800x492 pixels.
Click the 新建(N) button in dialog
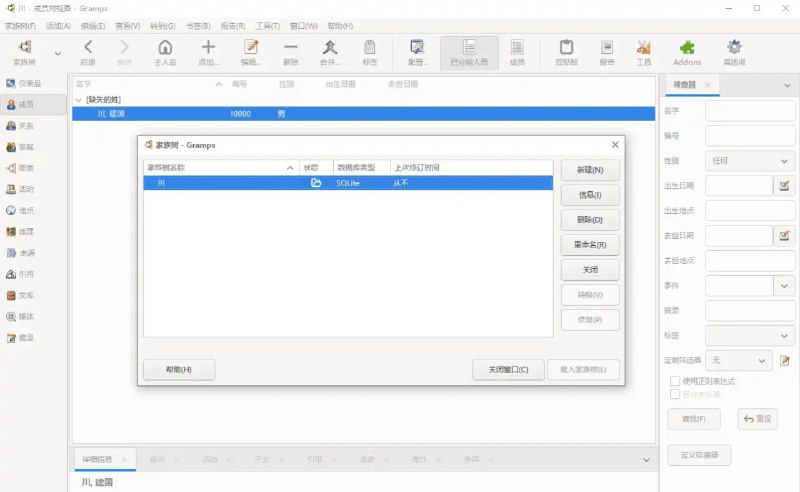point(590,170)
